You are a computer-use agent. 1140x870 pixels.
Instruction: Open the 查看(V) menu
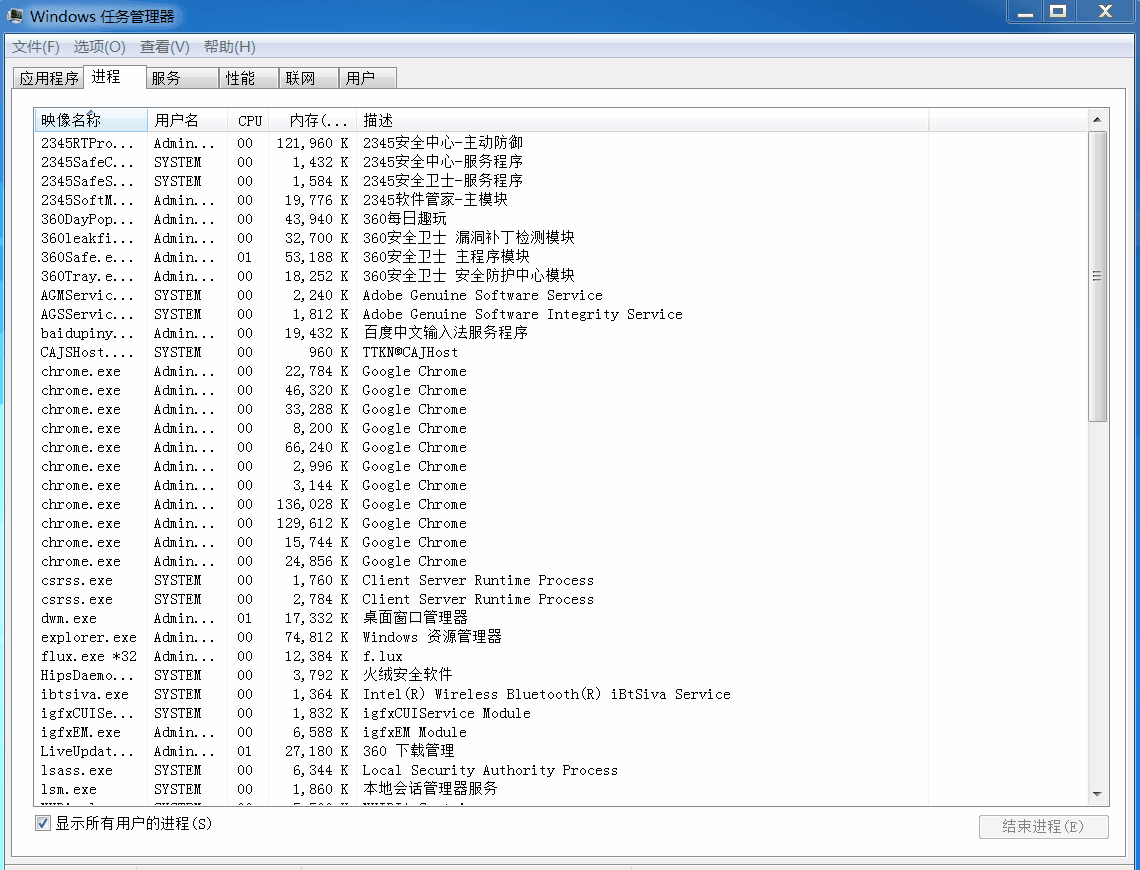pos(164,47)
